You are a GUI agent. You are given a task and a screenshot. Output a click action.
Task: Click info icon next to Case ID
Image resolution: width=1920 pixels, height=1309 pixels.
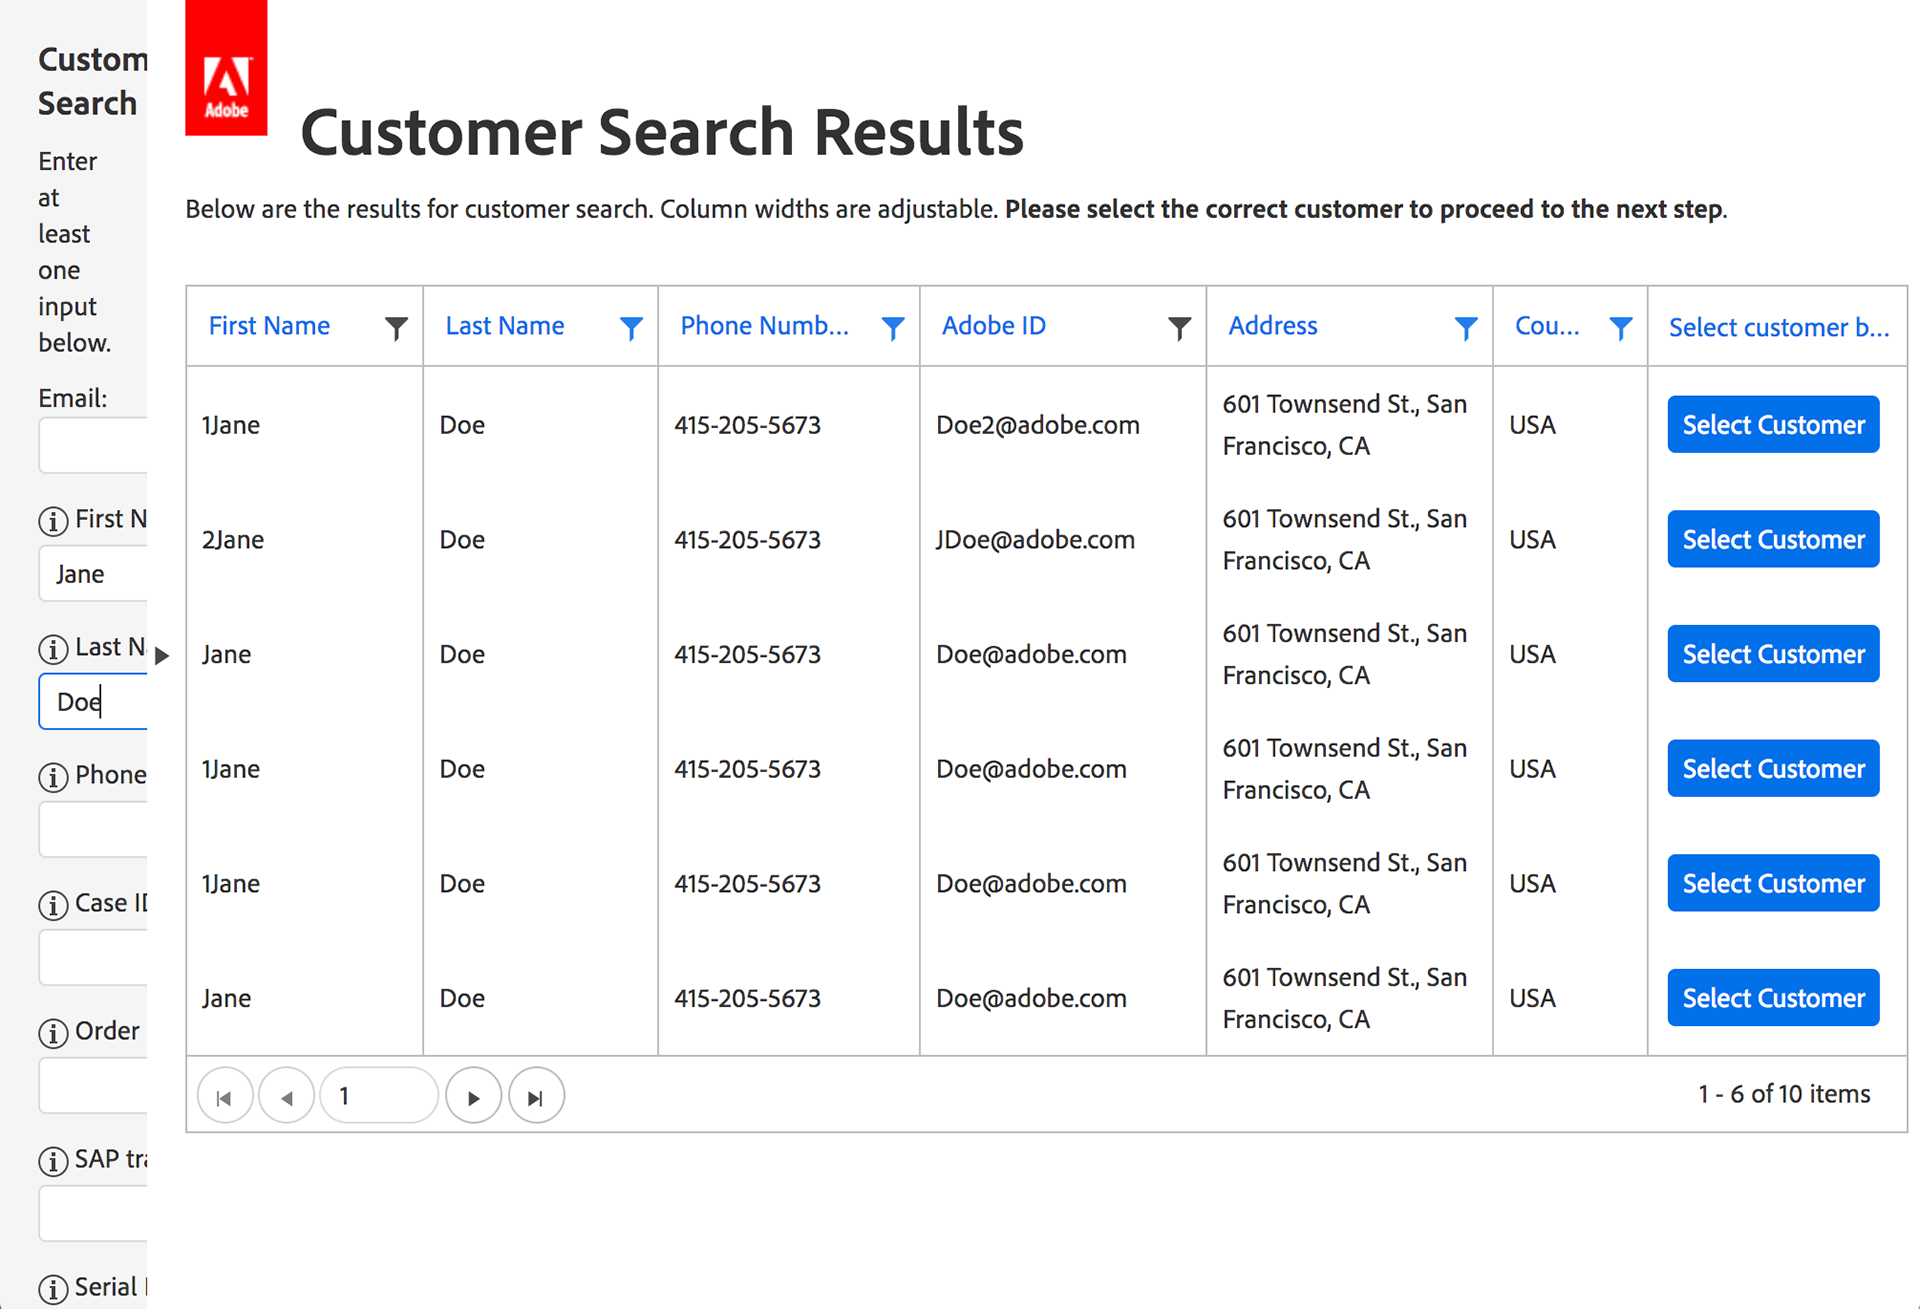(x=53, y=905)
